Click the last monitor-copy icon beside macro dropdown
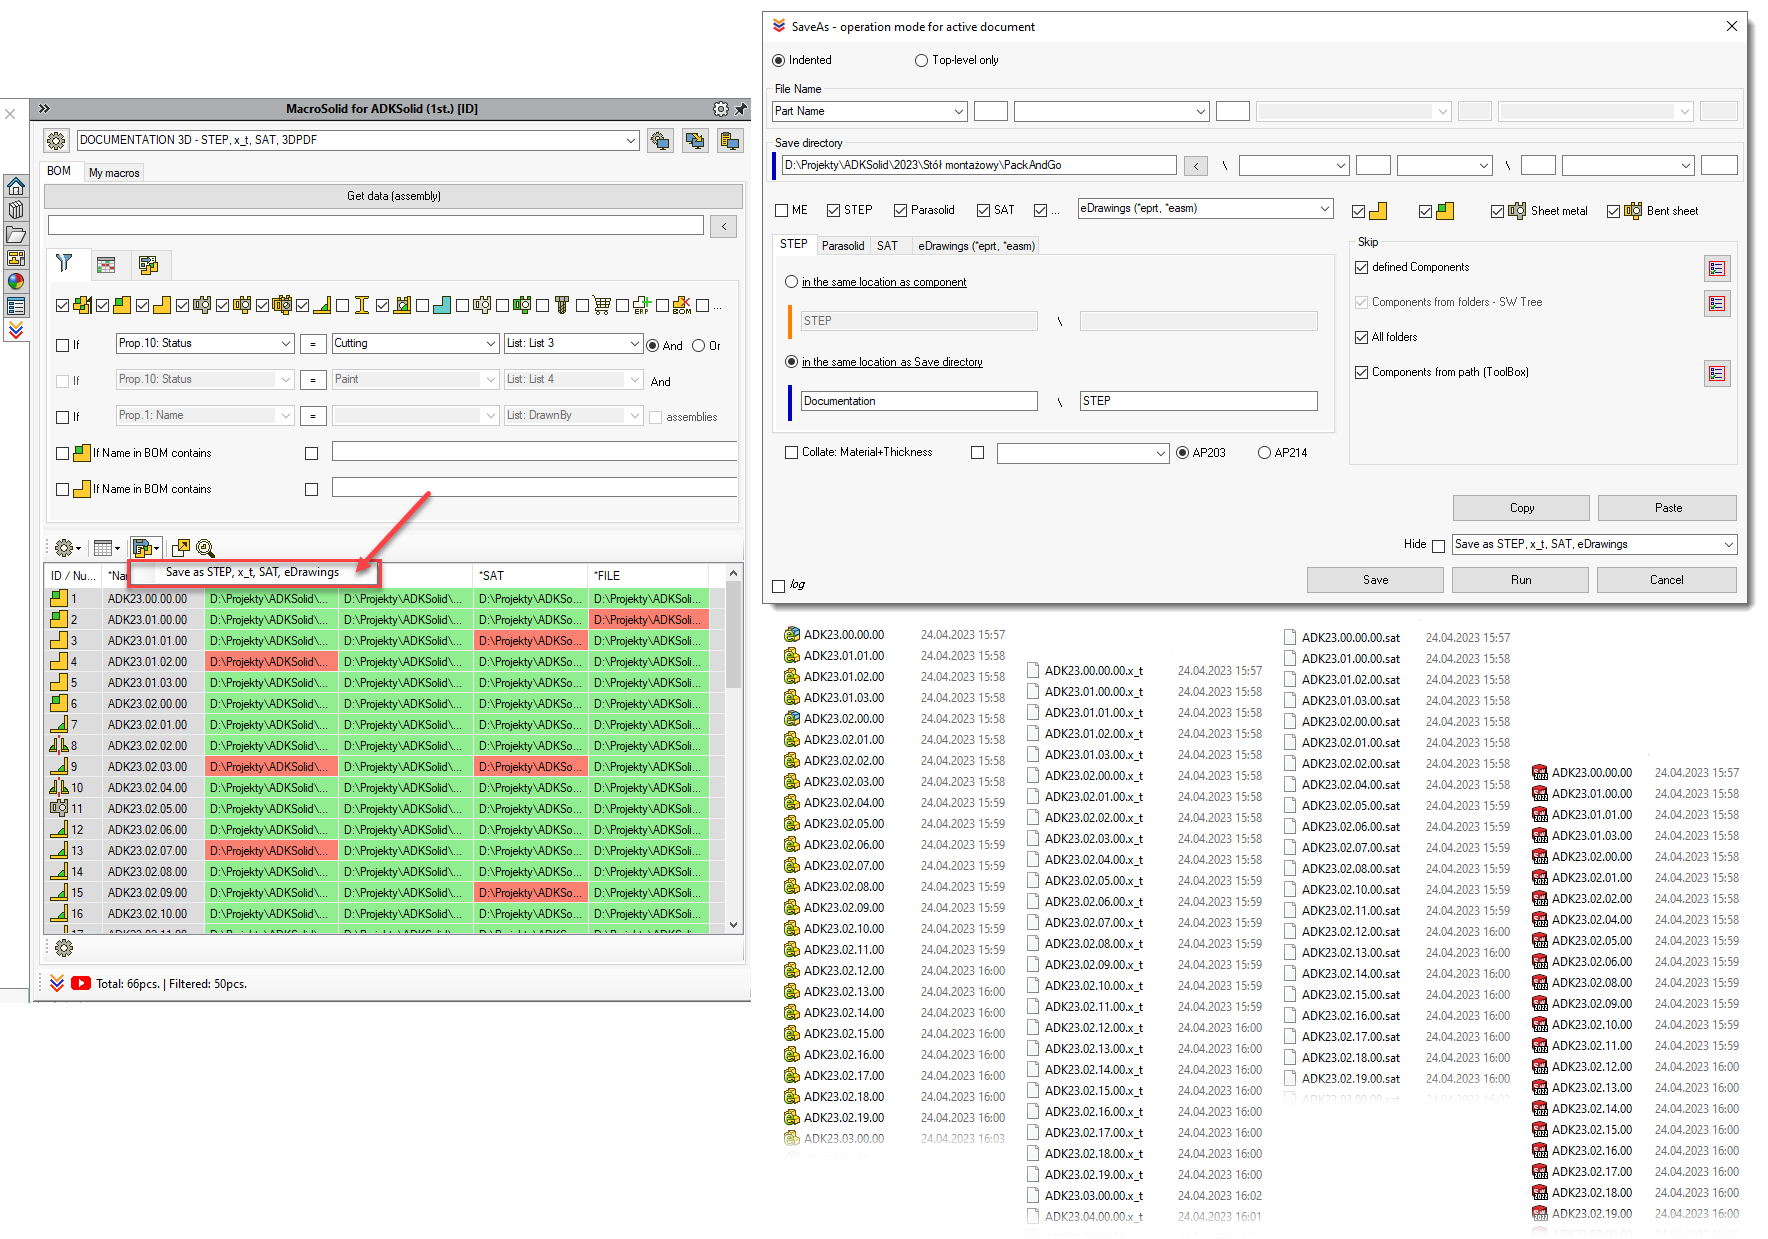This screenshot has height=1239, width=1768. (x=730, y=141)
